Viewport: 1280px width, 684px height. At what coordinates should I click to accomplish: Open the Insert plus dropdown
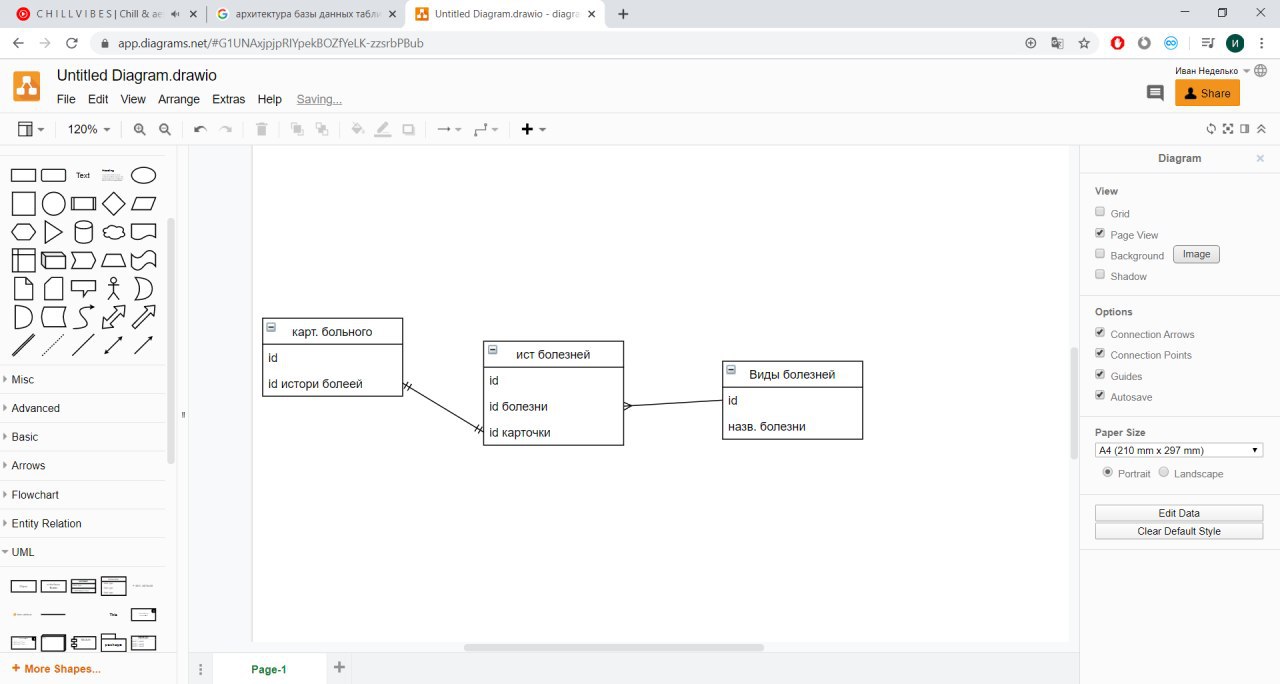point(534,129)
